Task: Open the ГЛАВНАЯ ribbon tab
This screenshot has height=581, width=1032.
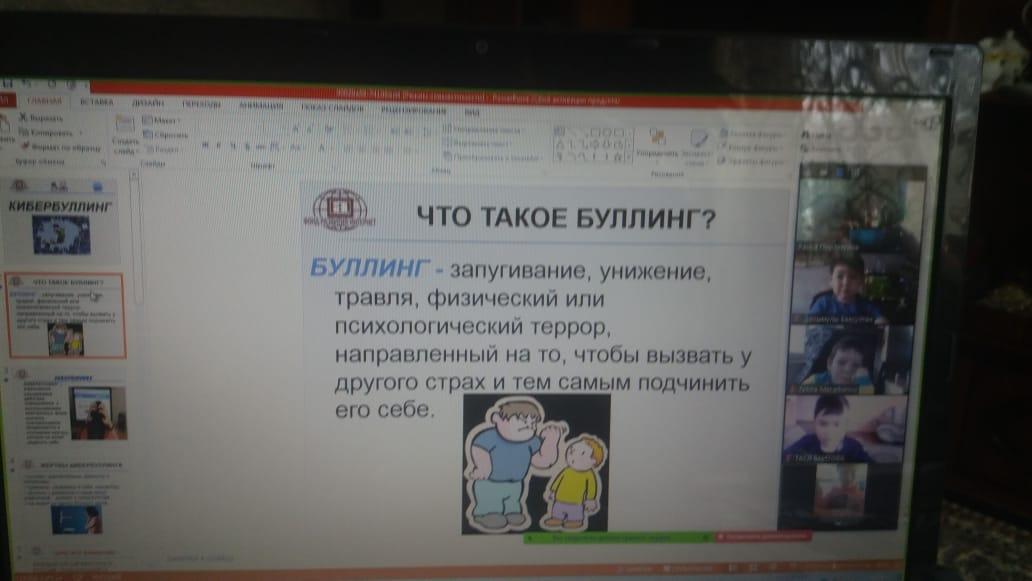Action: coord(44,101)
